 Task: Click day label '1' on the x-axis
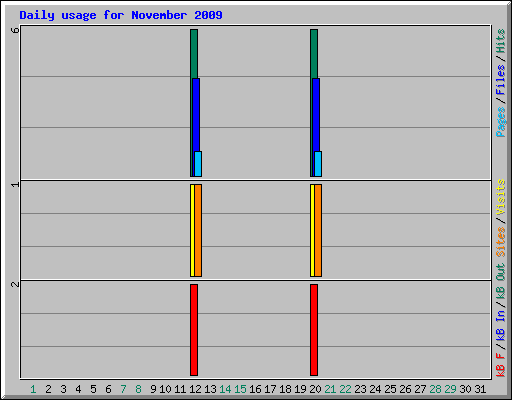(33, 389)
